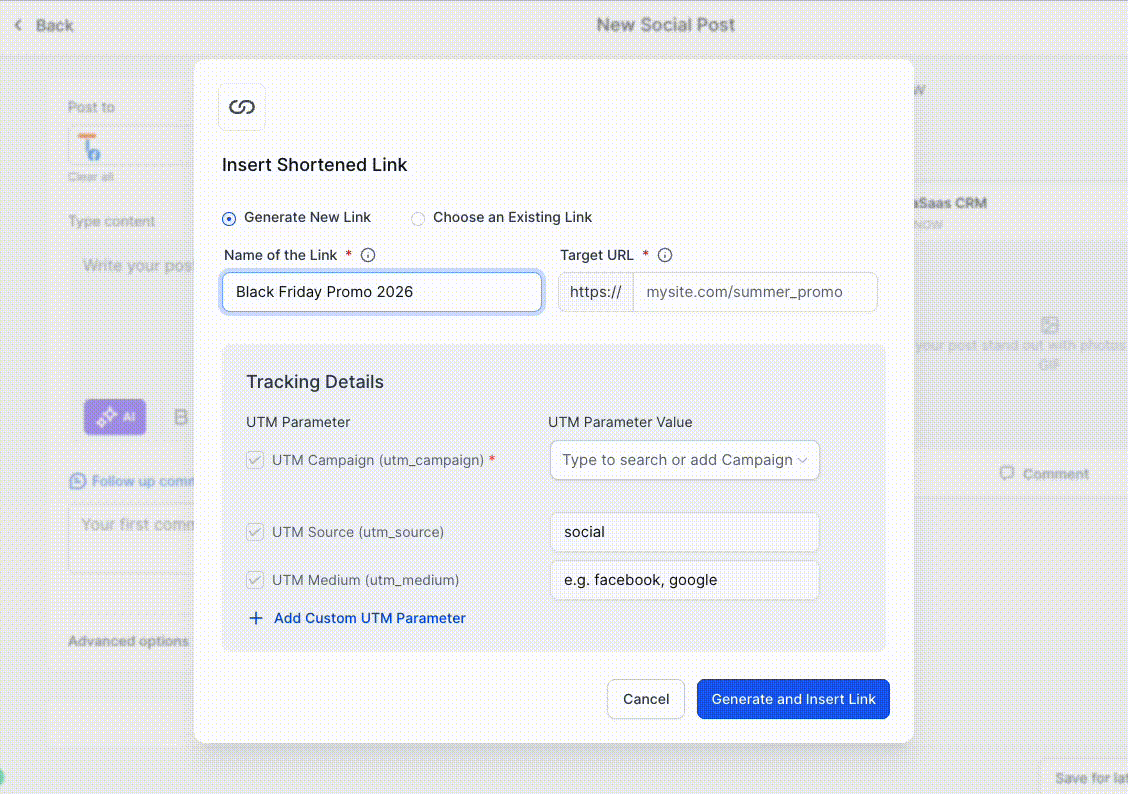1128x794 pixels.
Task: Select the Generate New Link radio button
Action: [x=229, y=219]
